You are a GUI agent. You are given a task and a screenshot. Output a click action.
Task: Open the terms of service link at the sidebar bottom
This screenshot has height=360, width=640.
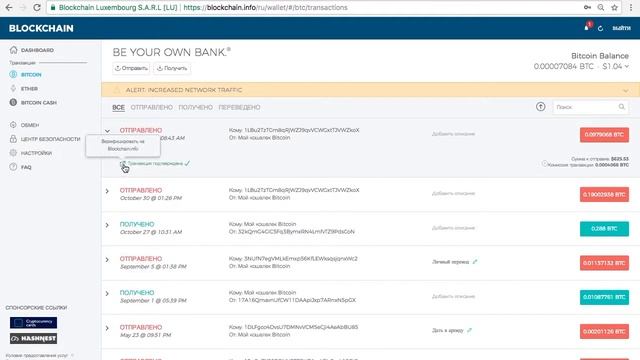click(x=37, y=356)
